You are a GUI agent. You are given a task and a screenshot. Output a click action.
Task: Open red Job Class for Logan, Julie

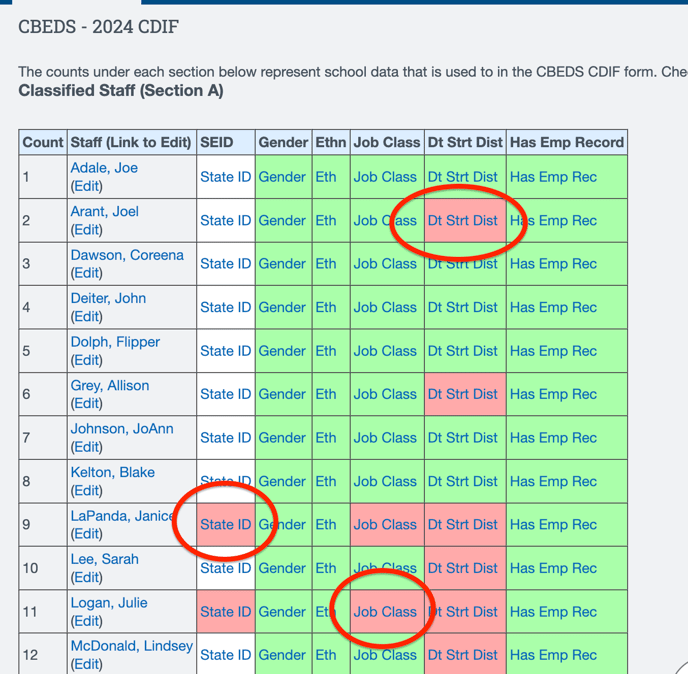click(385, 612)
